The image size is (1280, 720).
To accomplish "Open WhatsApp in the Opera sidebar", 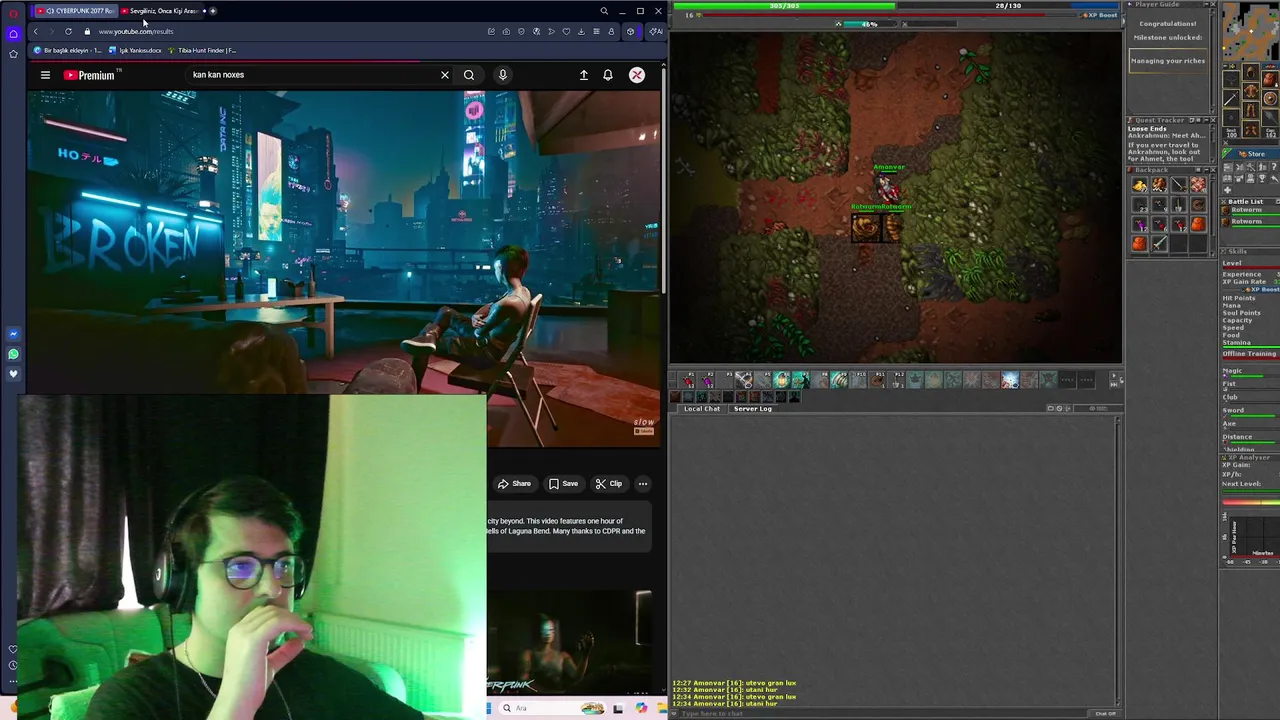I will click(13, 354).
